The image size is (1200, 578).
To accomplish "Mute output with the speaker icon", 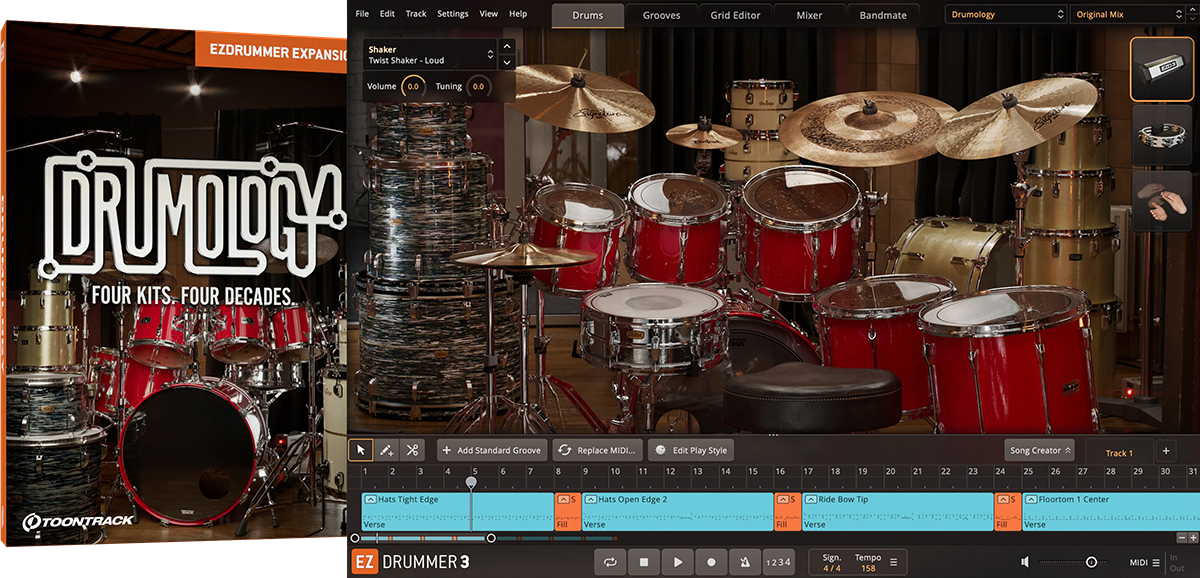I will [1026, 562].
